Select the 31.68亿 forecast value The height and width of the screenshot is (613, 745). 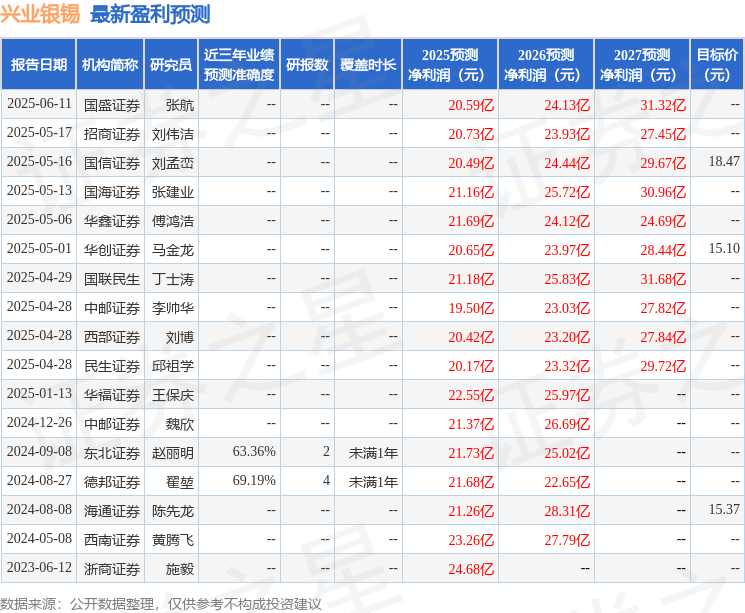(663, 279)
